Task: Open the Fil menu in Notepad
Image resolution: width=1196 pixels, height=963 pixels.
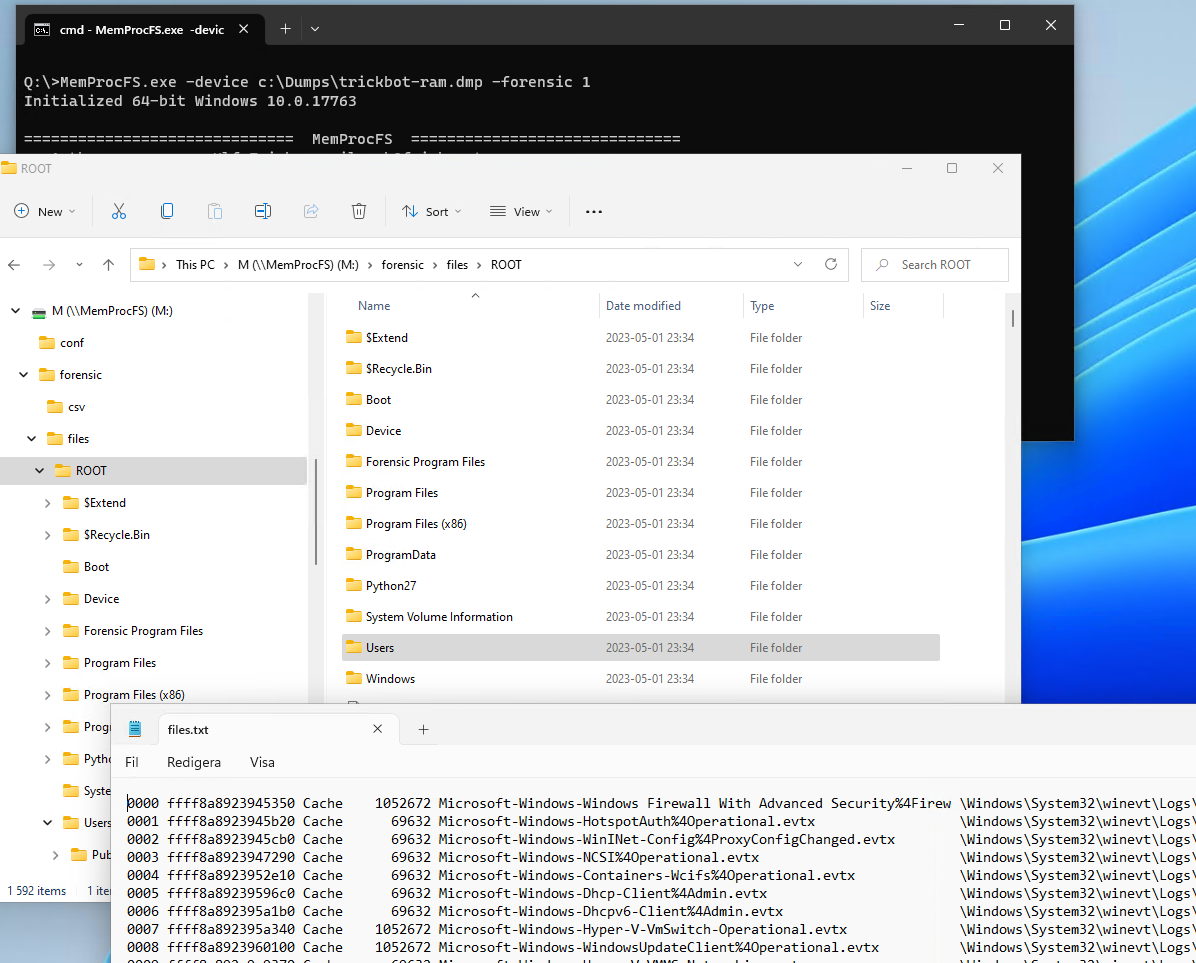Action: coord(131,762)
